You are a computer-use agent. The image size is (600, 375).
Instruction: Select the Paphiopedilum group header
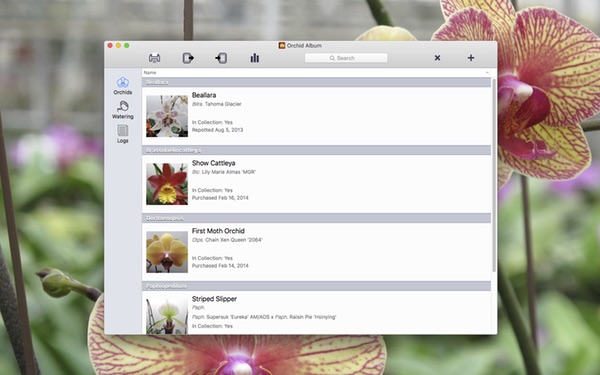point(316,286)
